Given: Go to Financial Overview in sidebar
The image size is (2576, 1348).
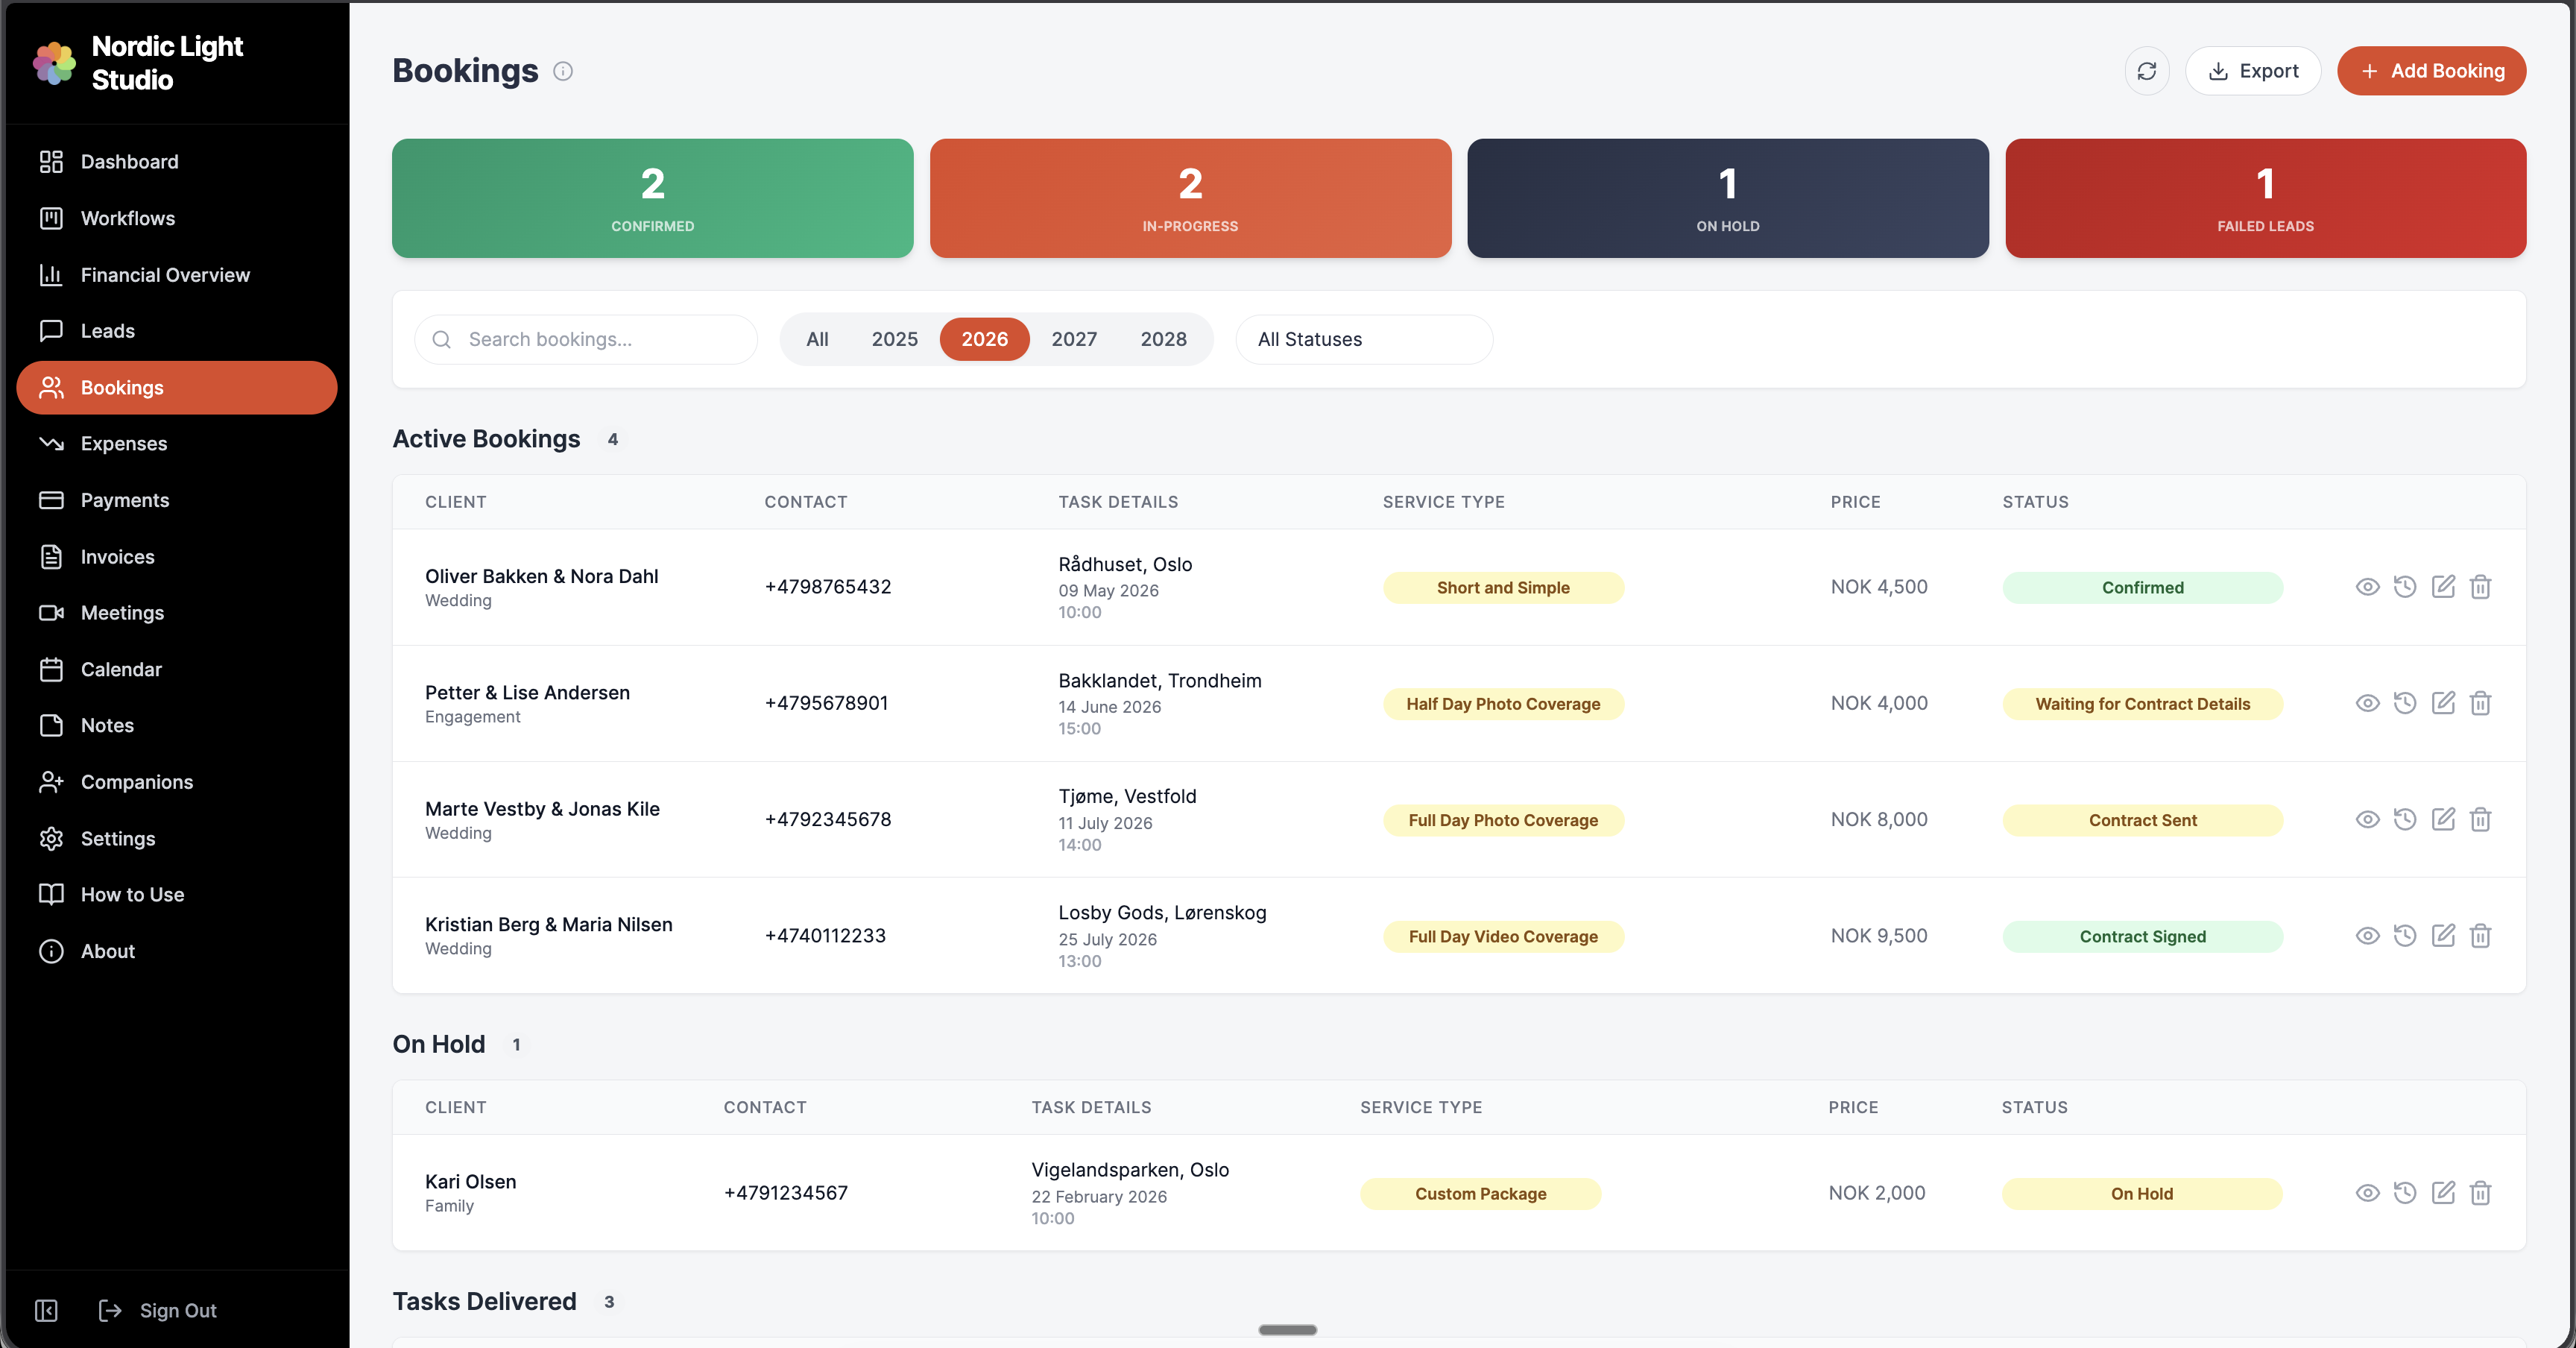Looking at the screenshot, I should pyautogui.click(x=165, y=275).
